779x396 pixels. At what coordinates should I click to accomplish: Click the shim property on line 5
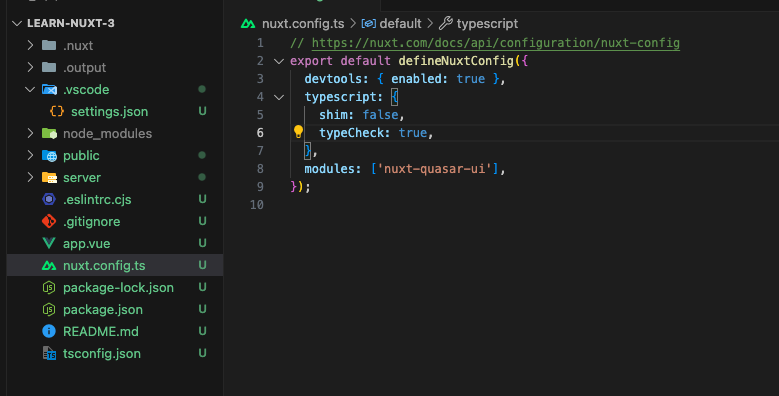point(333,115)
